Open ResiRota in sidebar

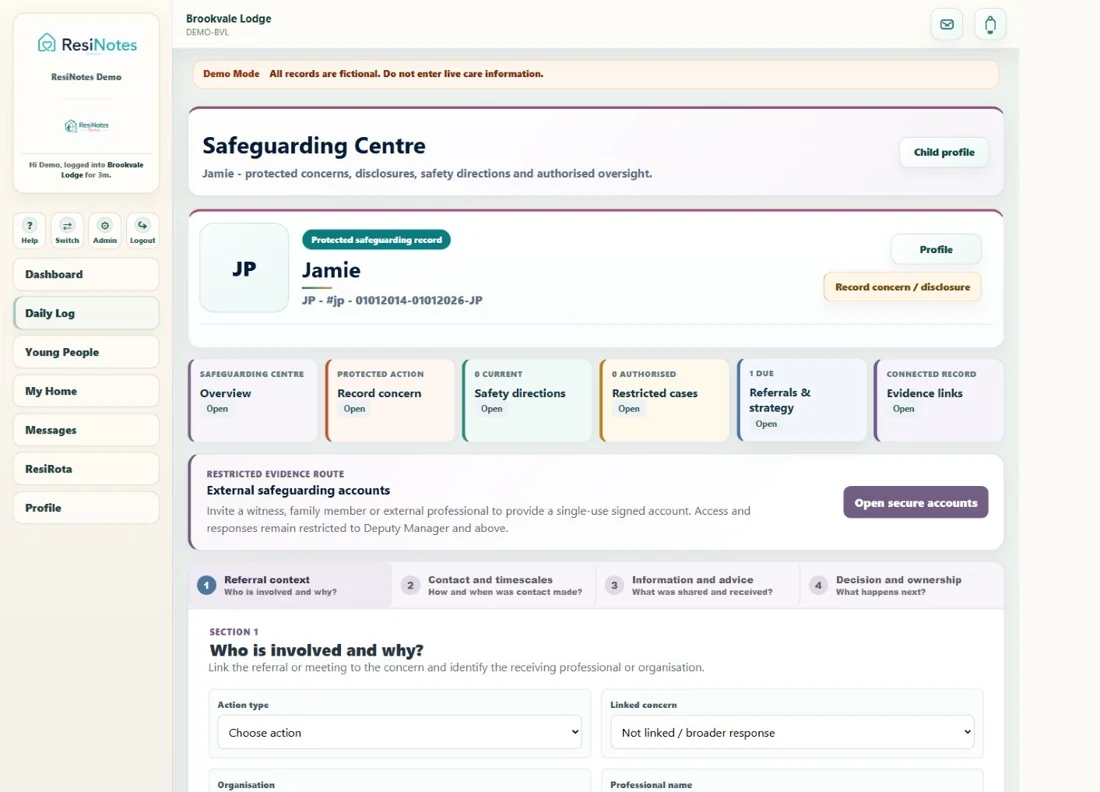pos(86,469)
